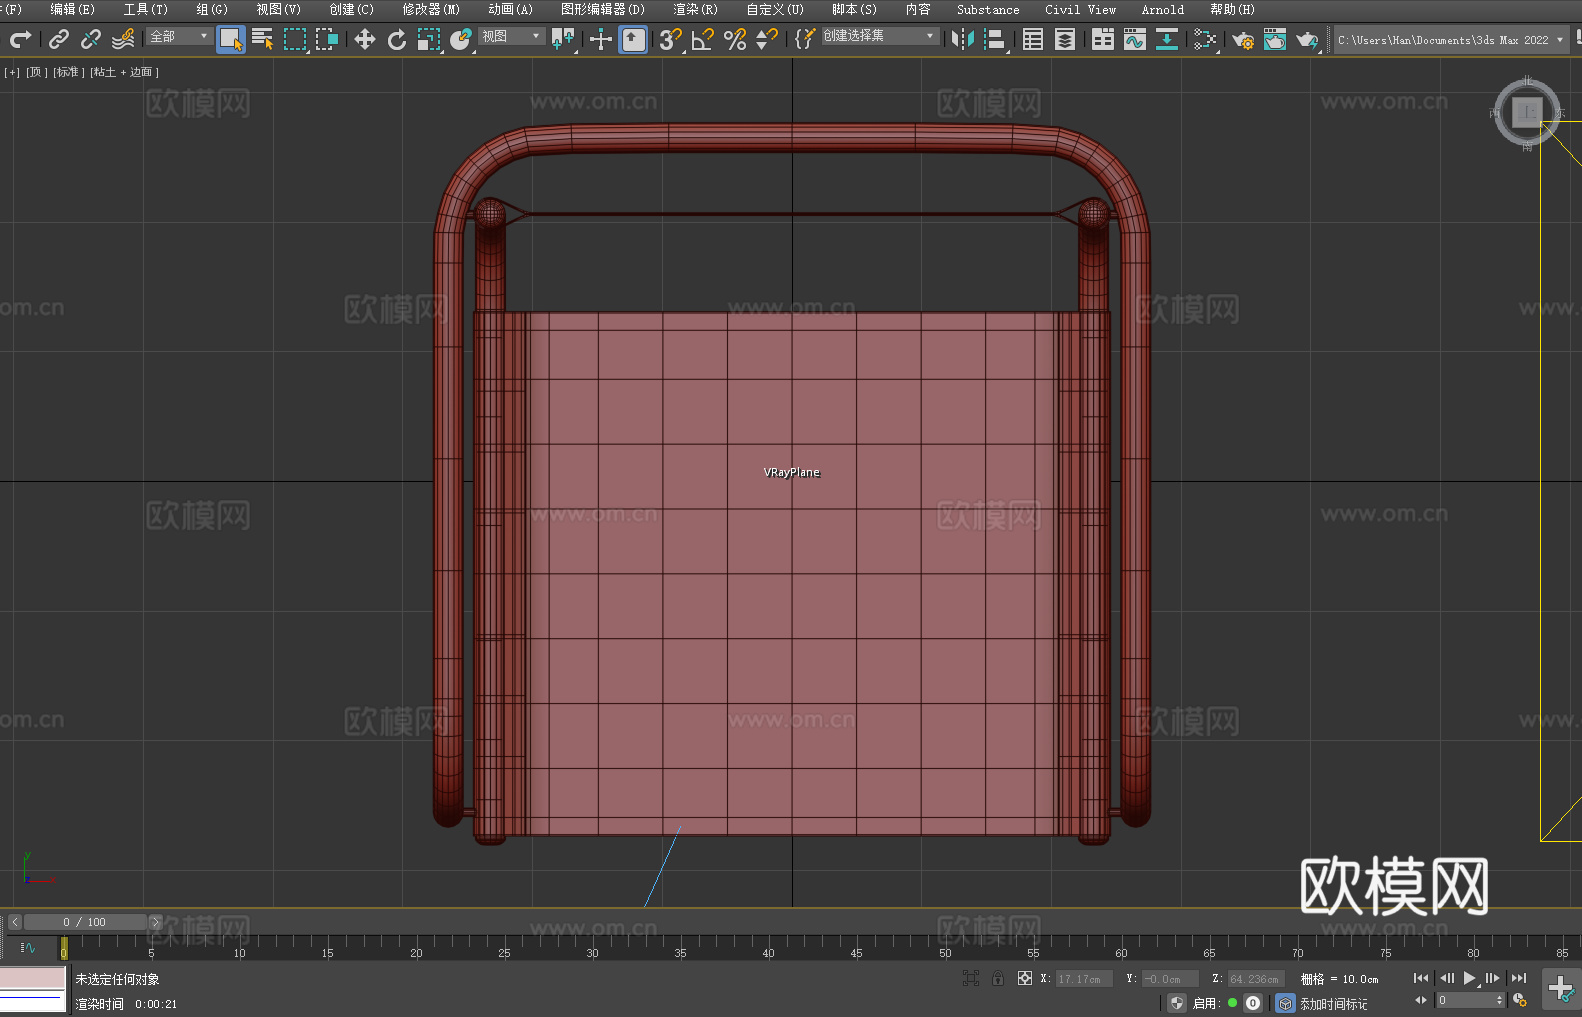Open the Arnold menu
This screenshot has width=1582, height=1017.
1163,9
